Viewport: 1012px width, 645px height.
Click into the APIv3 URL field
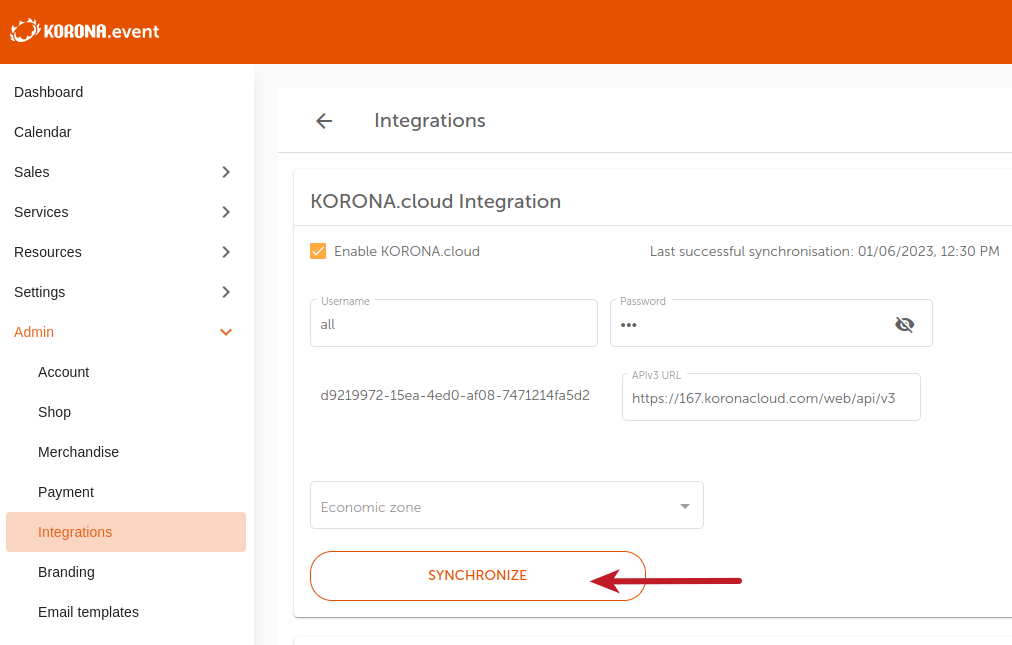[x=771, y=397]
